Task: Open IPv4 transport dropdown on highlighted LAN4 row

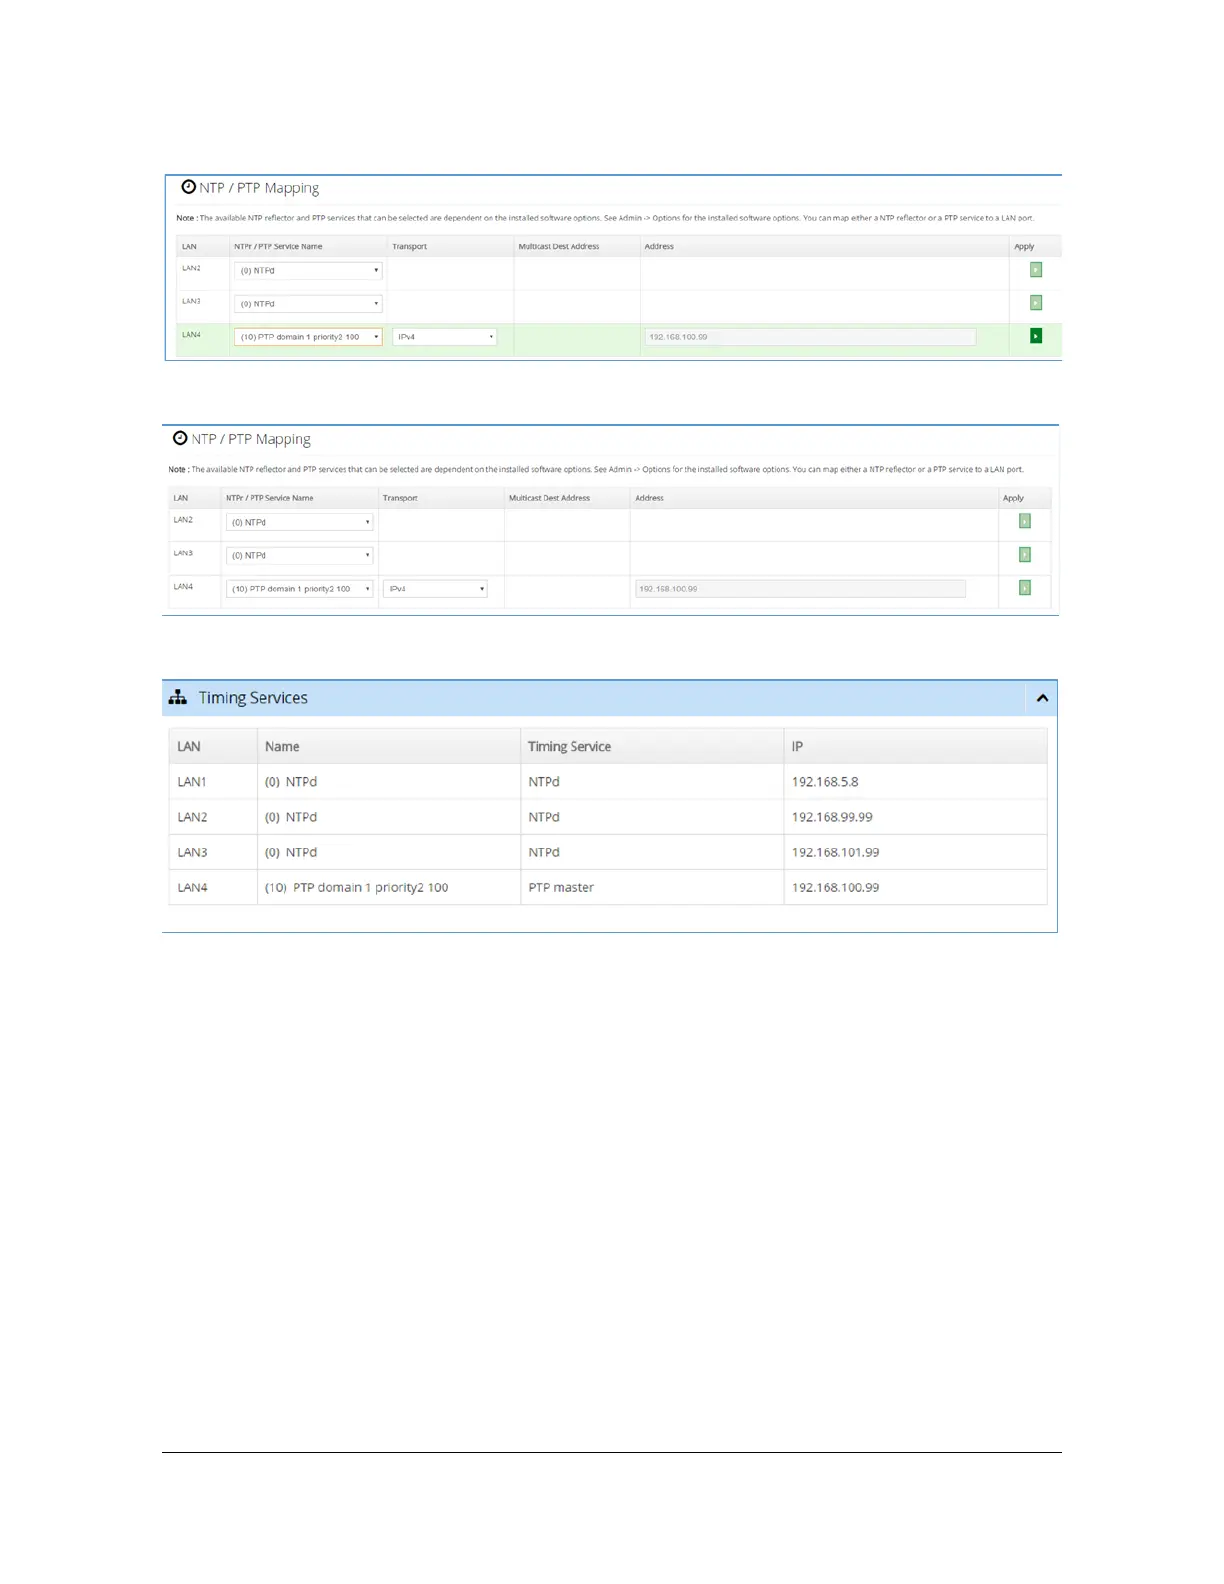Action: point(444,337)
